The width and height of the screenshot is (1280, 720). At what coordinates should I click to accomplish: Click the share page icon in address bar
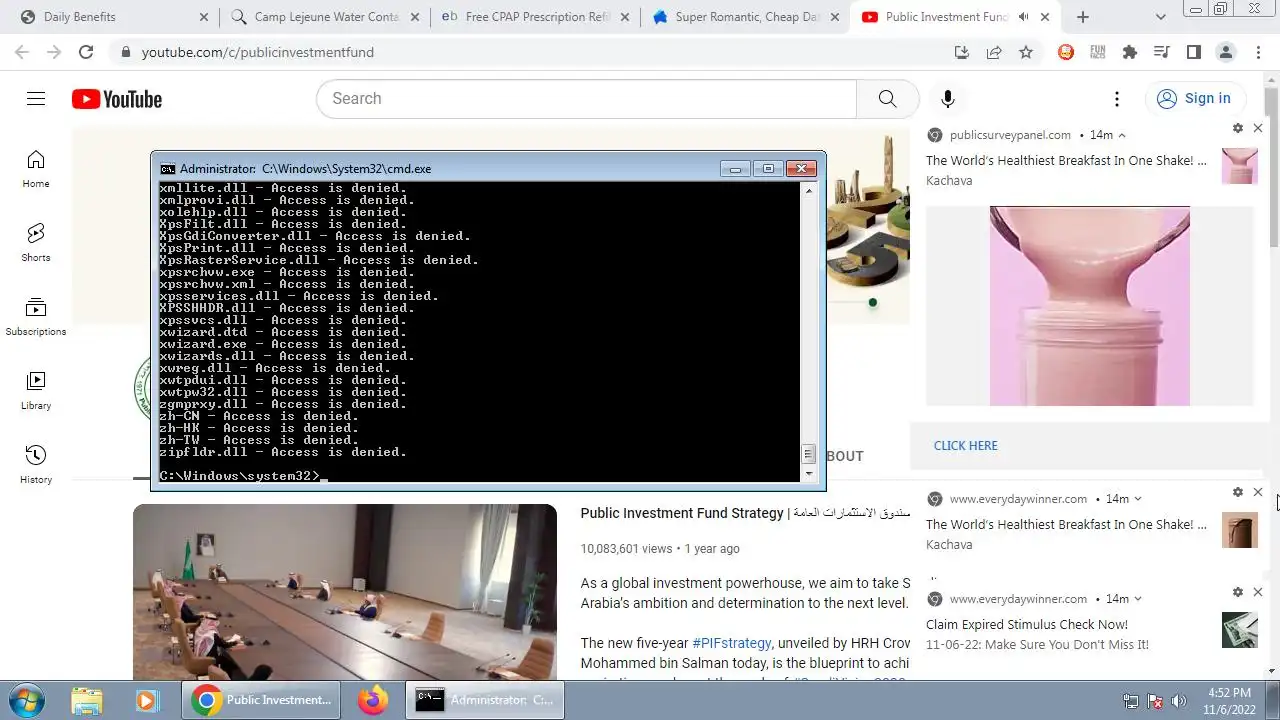click(994, 52)
